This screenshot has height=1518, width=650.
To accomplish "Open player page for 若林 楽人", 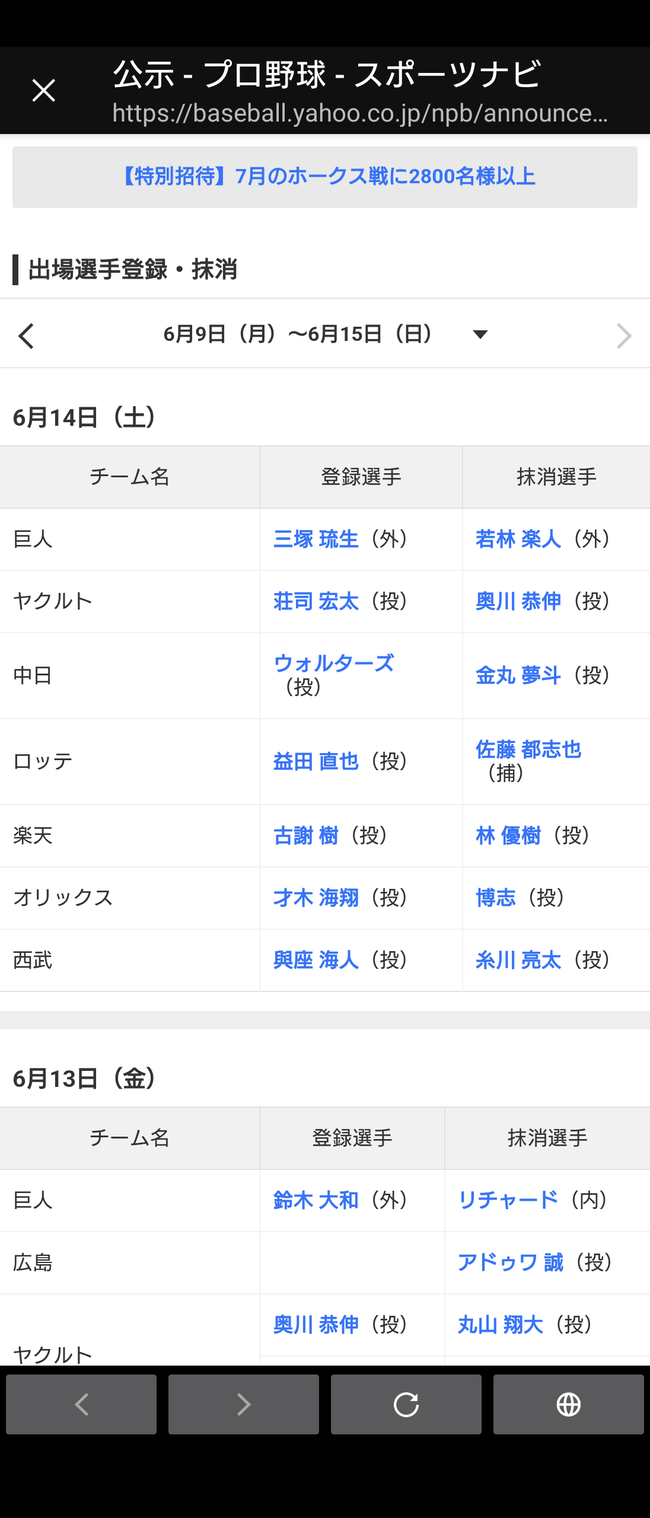I will 518,539.
